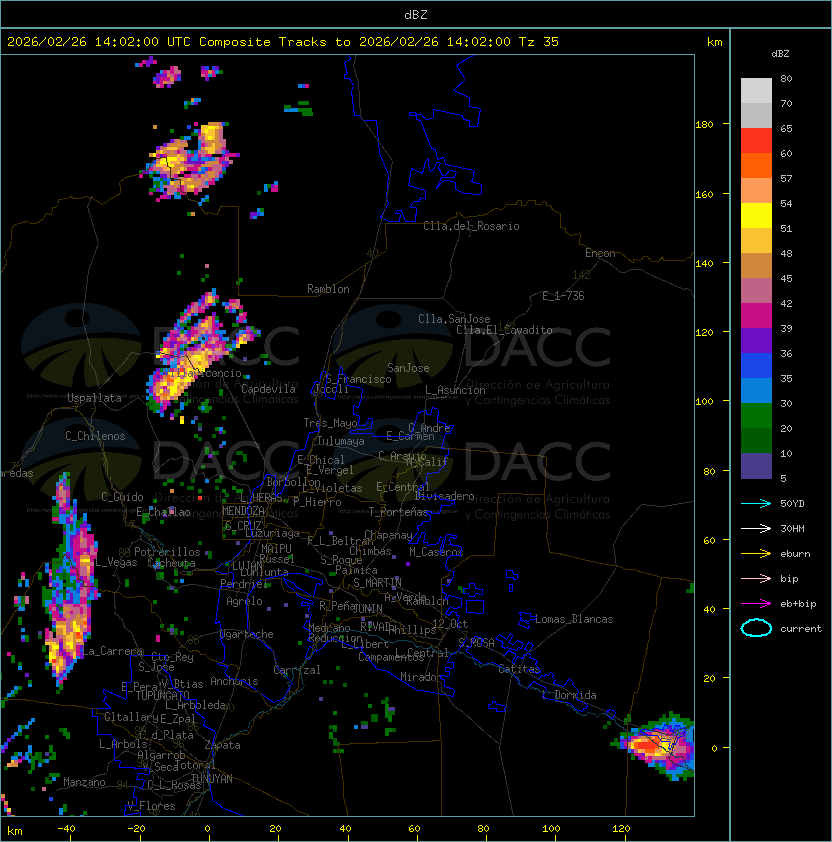Click the 'Lomas_Blancas' map label
The width and height of the screenshot is (832, 842).
click(574, 619)
